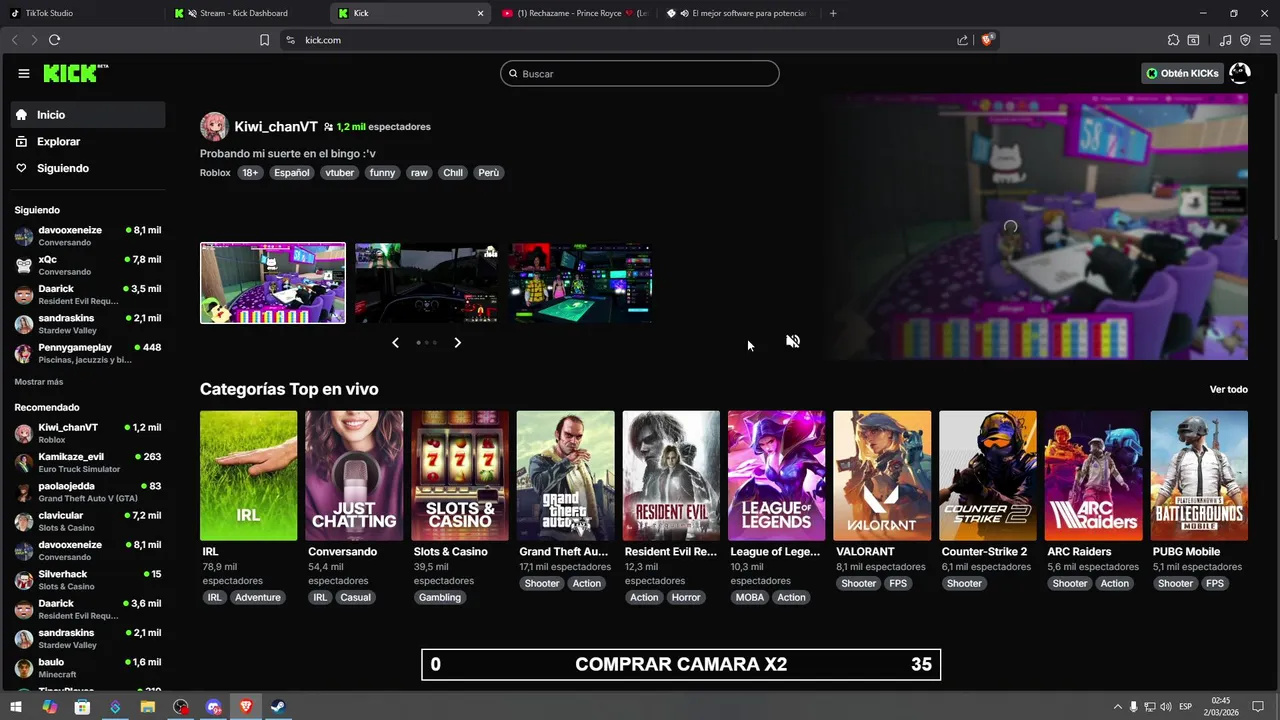The width and height of the screenshot is (1280, 720).
Task: Open the League of Legends category card
Action: coord(777,476)
